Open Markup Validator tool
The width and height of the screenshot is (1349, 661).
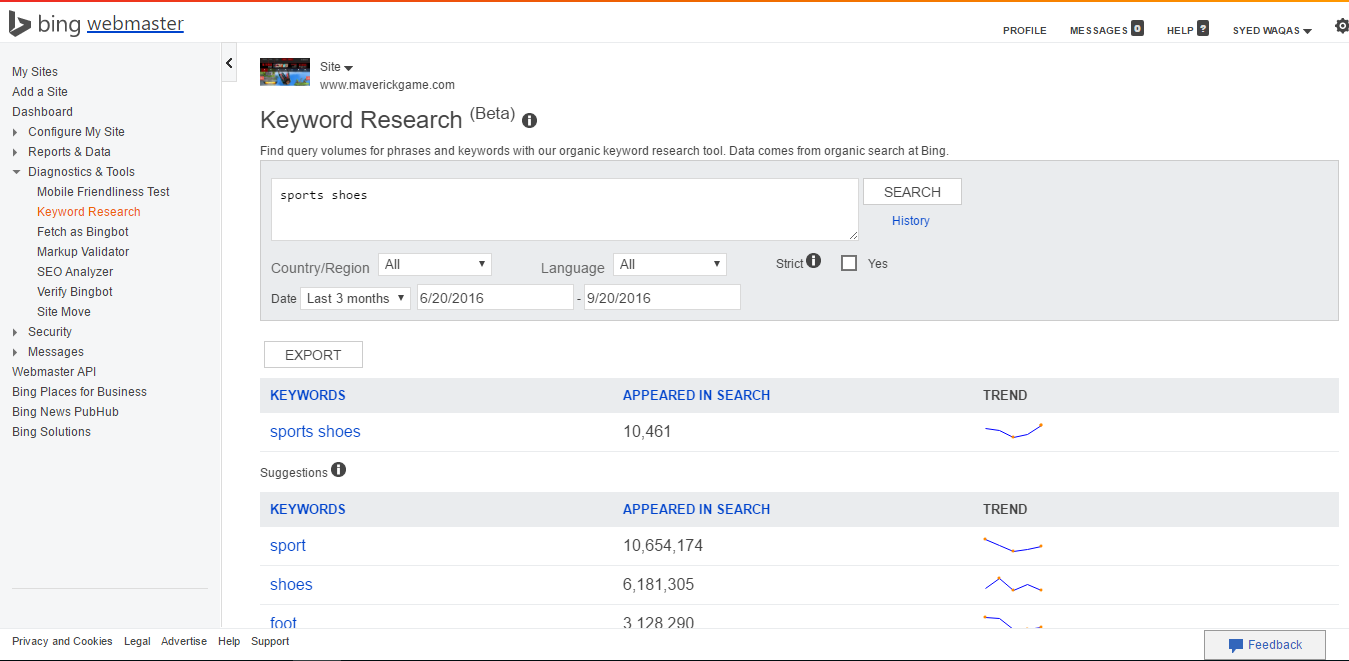(83, 252)
